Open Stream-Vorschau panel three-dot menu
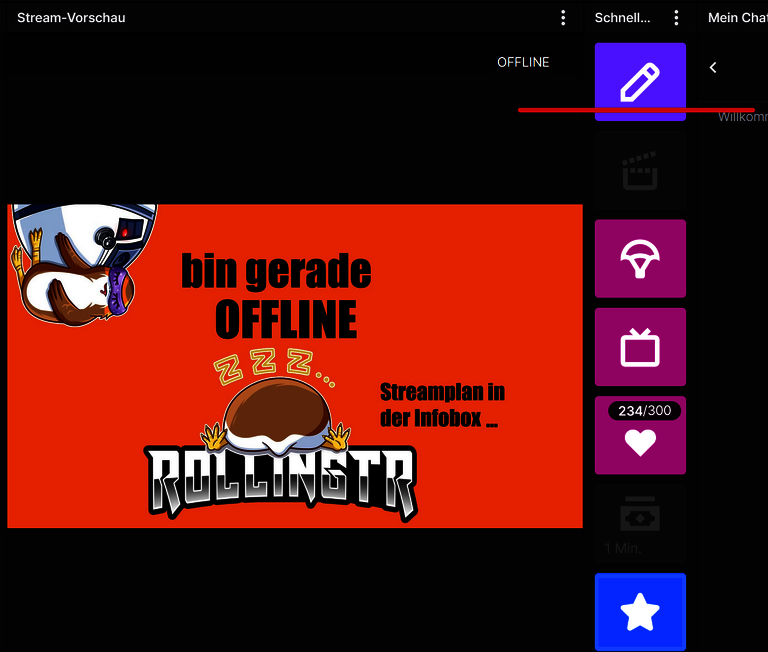This screenshot has width=768, height=652. (563, 18)
